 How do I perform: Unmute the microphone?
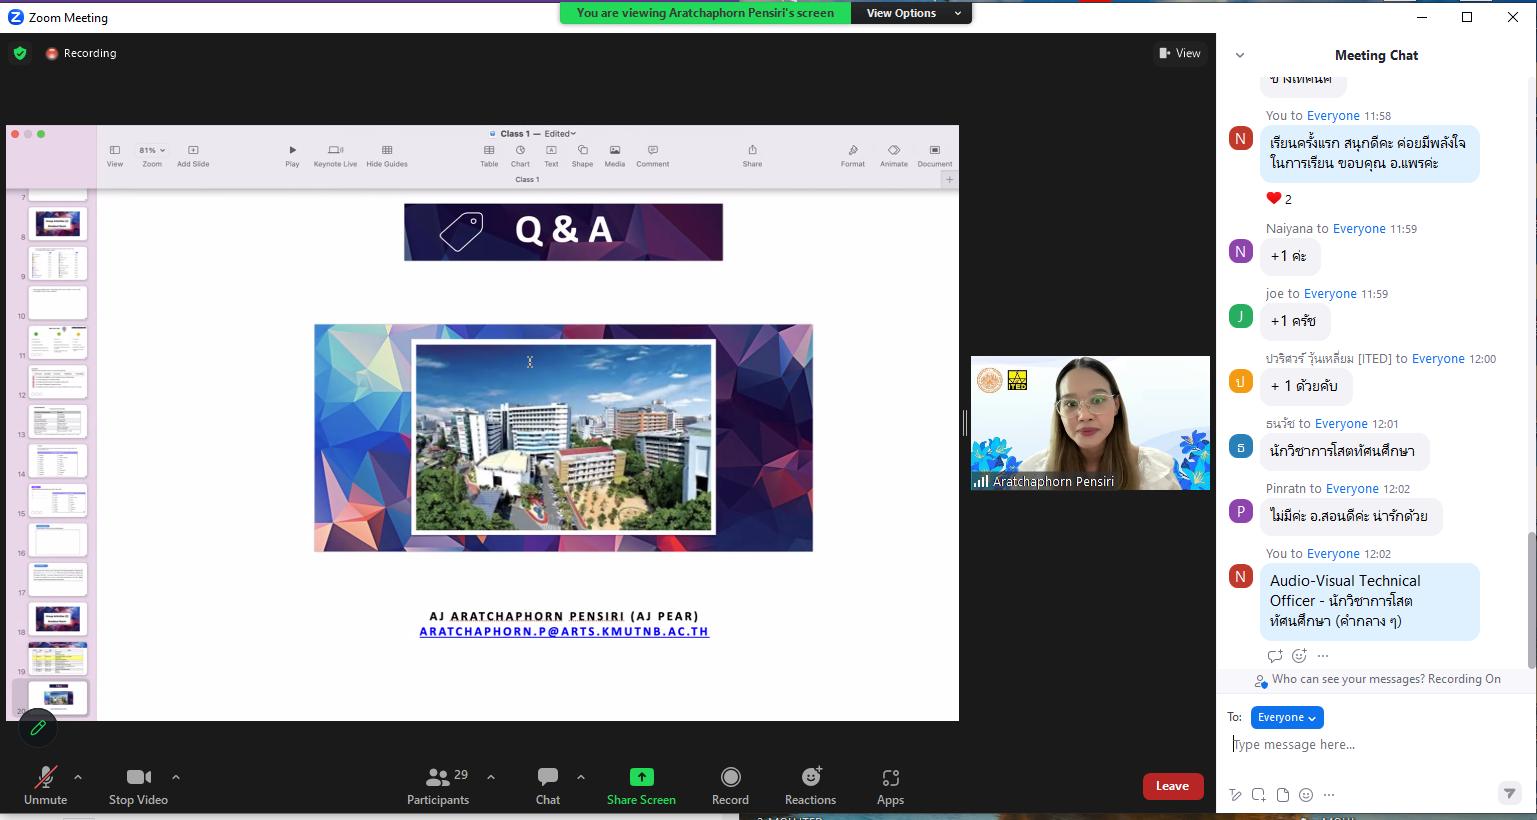point(45,785)
